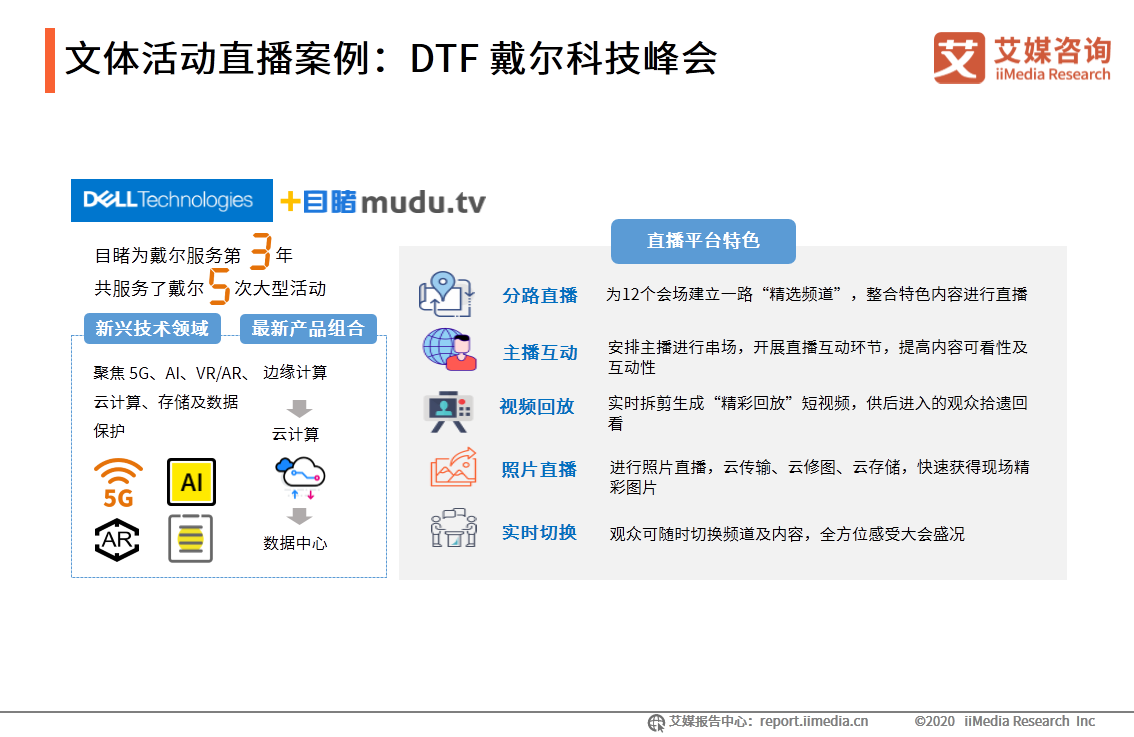Click the yellow storage stack icon
The height and width of the screenshot is (737, 1134).
[x=190, y=539]
